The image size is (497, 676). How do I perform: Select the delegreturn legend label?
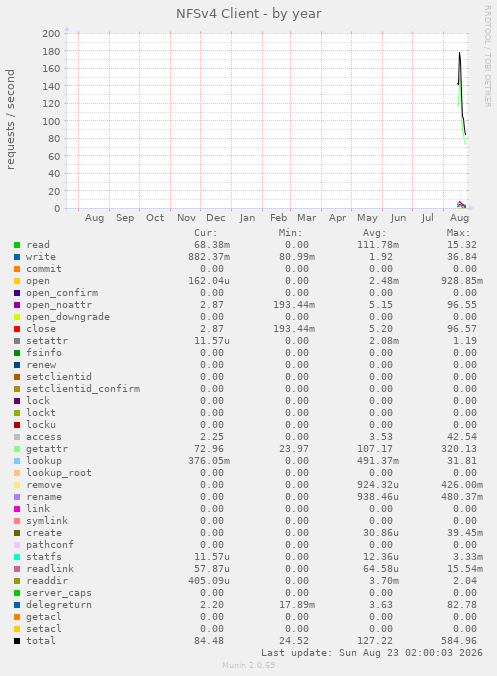pyautogui.click(x=59, y=605)
